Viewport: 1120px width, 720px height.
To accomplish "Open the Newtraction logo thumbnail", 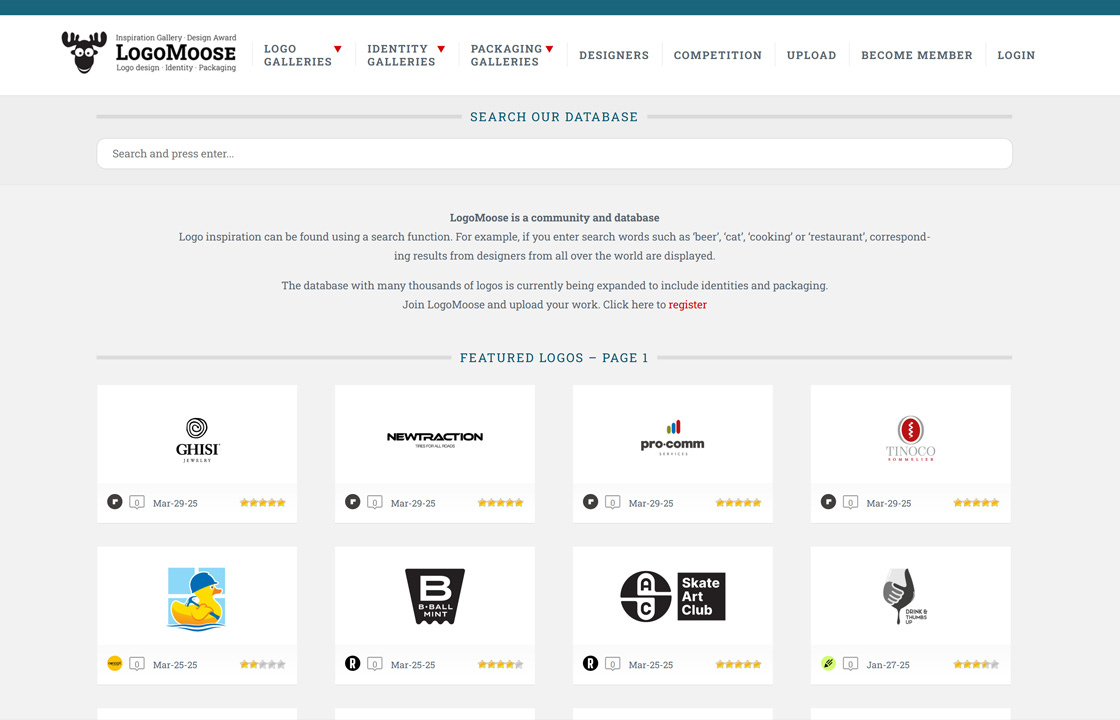I will click(x=435, y=435).
